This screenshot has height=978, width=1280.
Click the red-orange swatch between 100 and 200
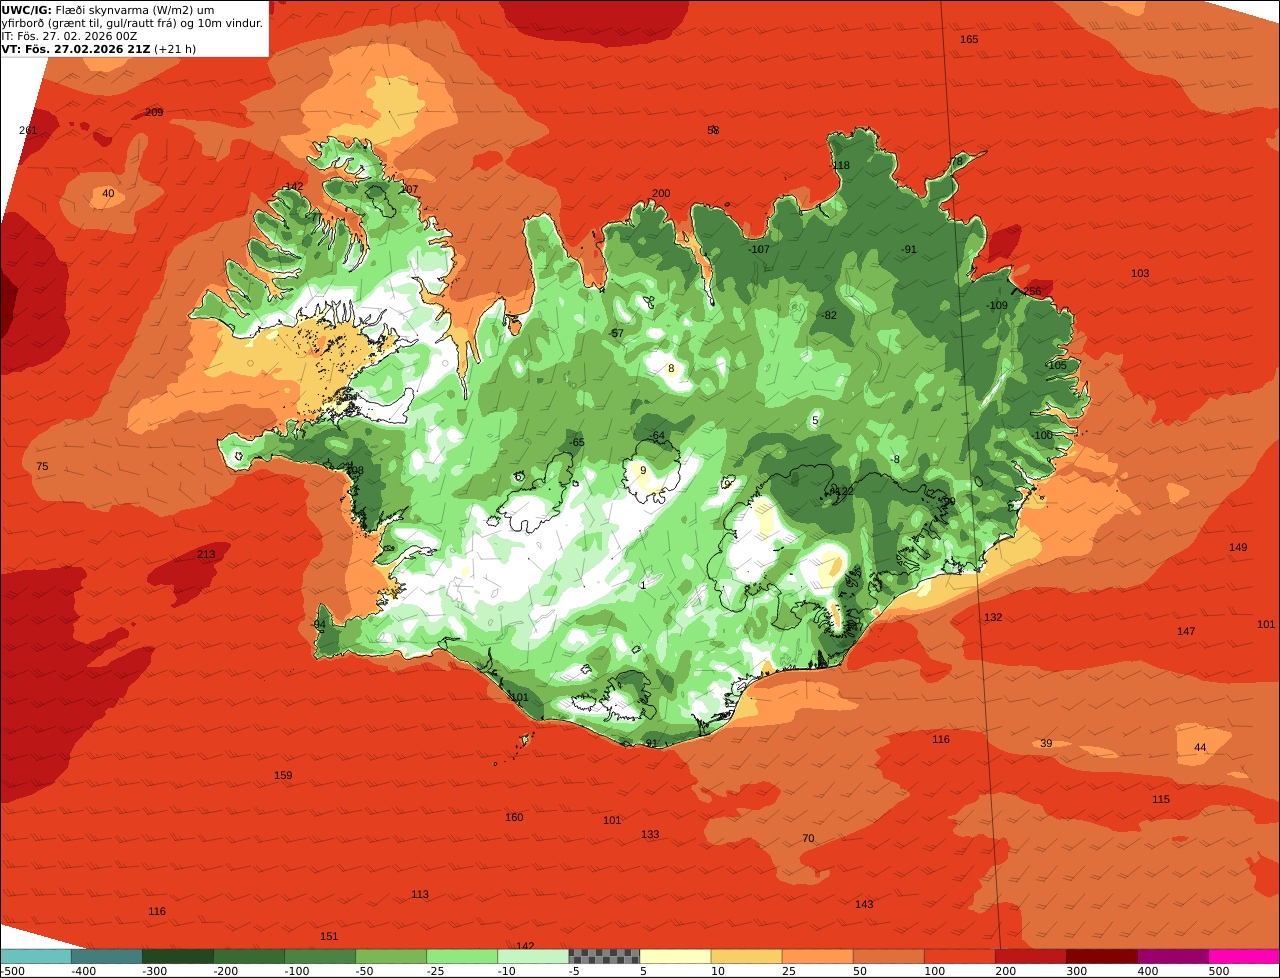(958, 956)
